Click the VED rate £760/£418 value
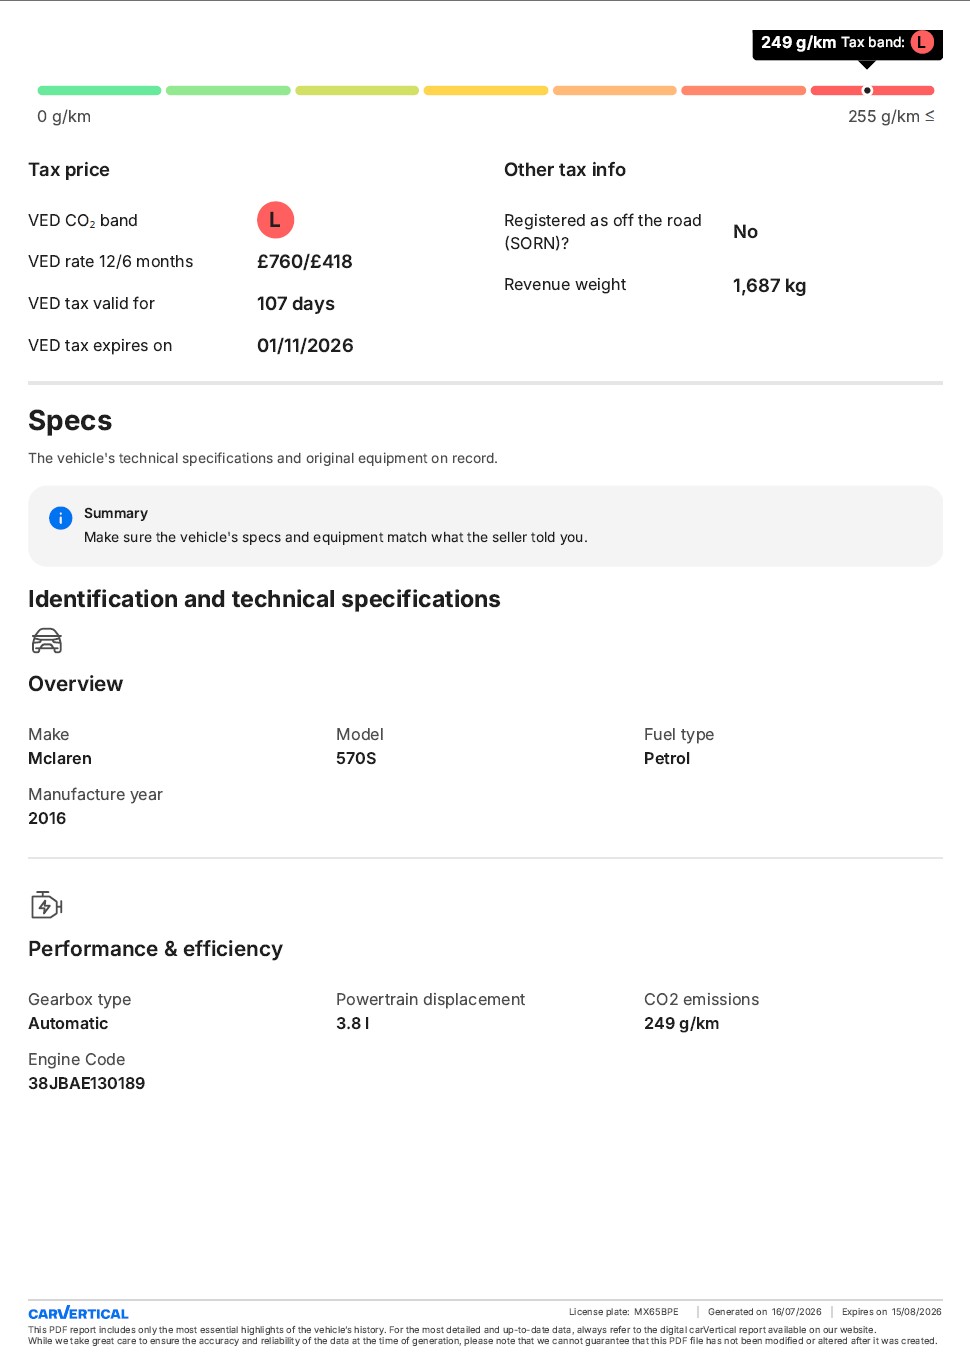Screen dimensions: 970x1360 tap(305, 262)
